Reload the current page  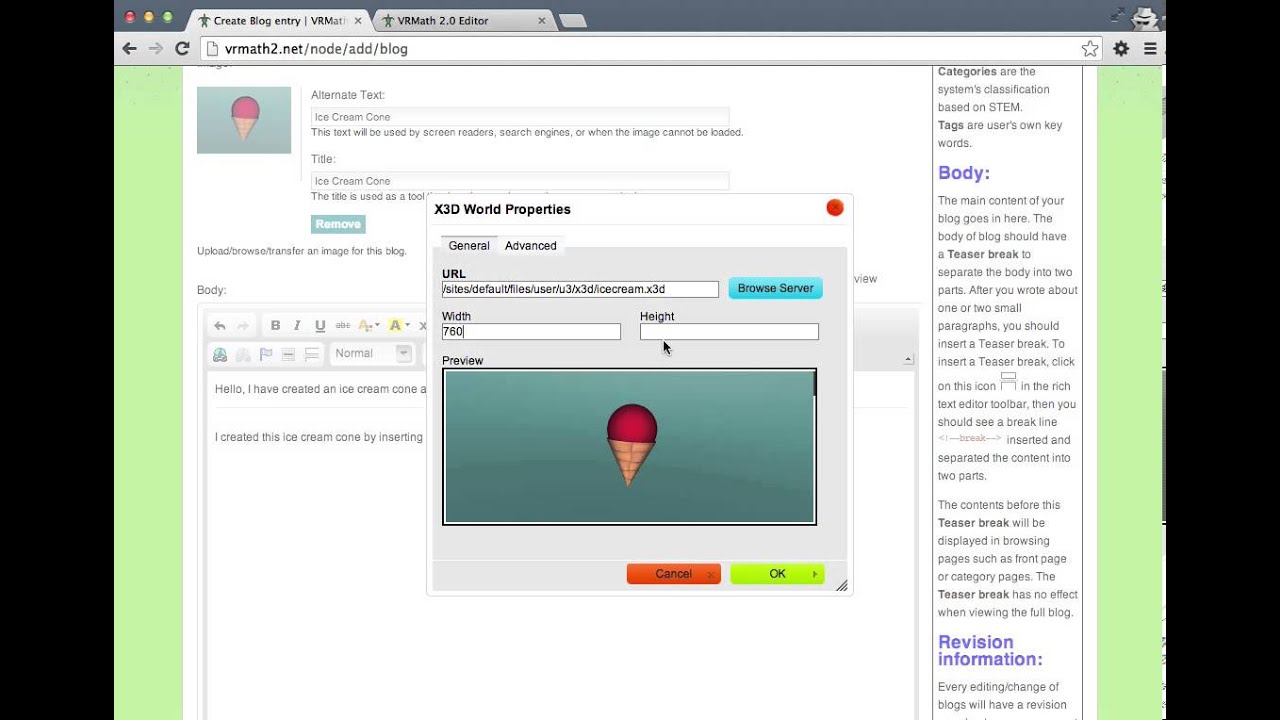point(182,48)
